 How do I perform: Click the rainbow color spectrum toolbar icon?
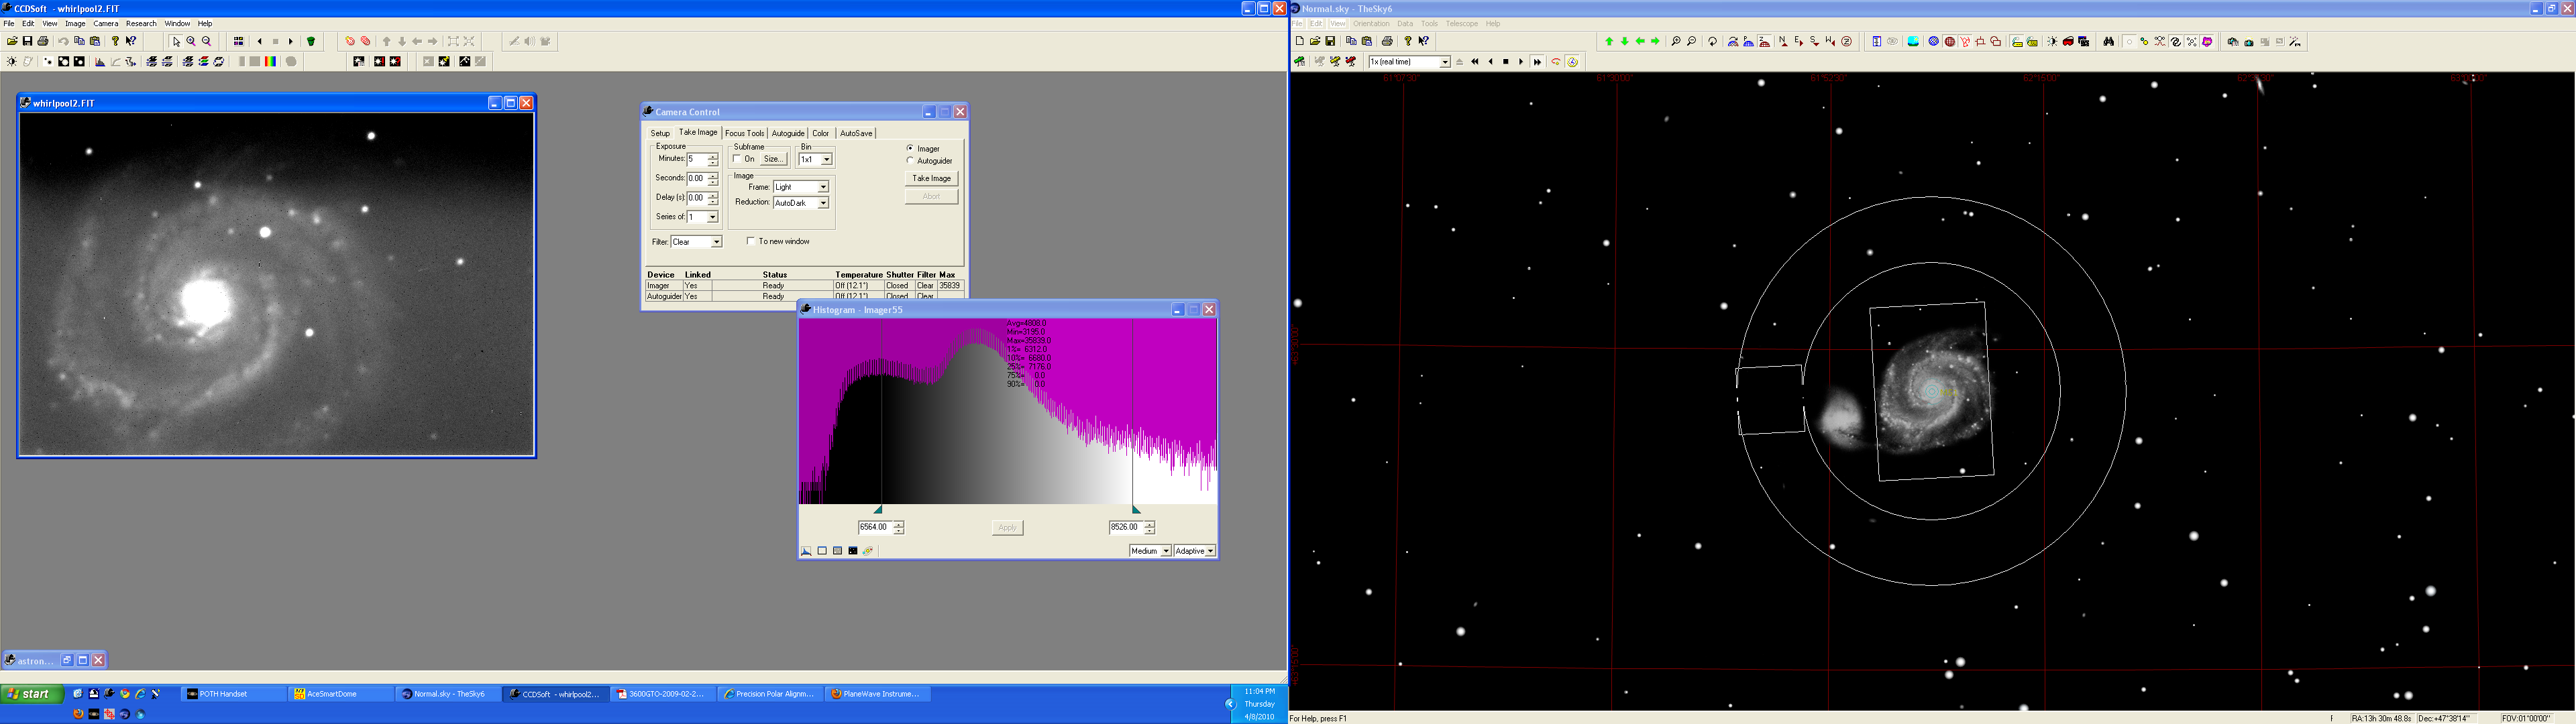270,62
